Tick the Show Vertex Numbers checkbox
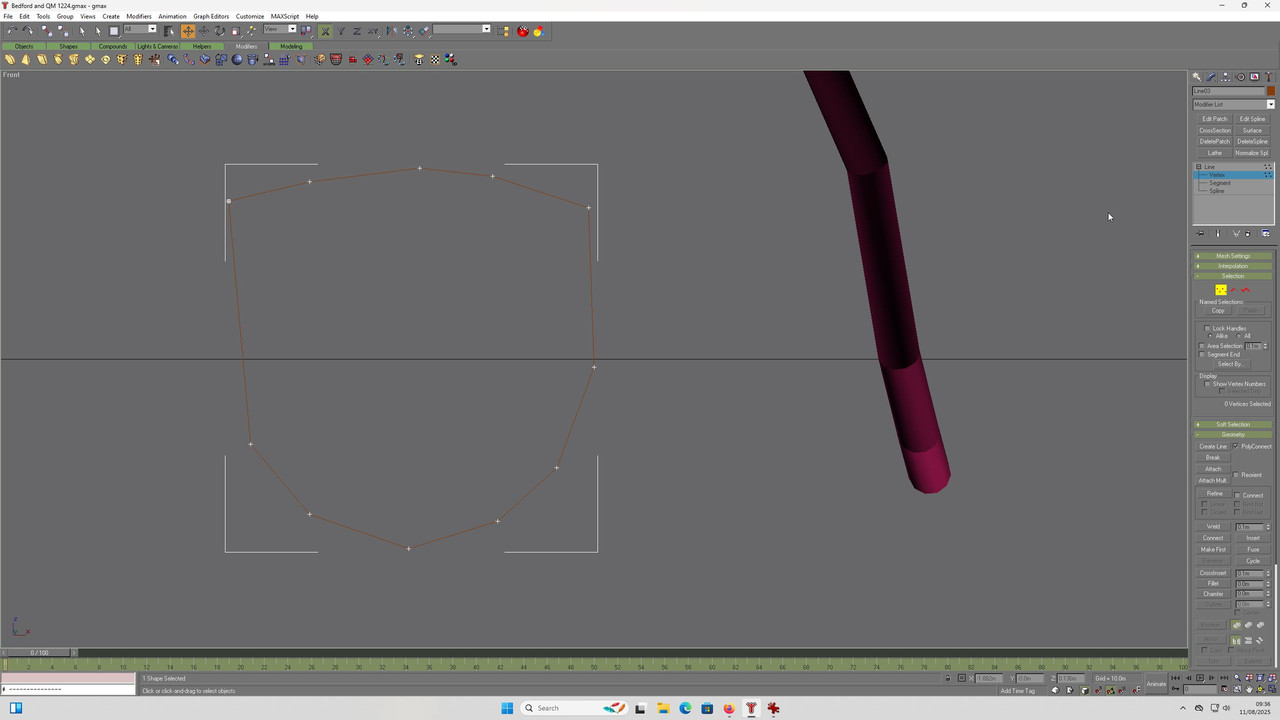 [1208, 384]
